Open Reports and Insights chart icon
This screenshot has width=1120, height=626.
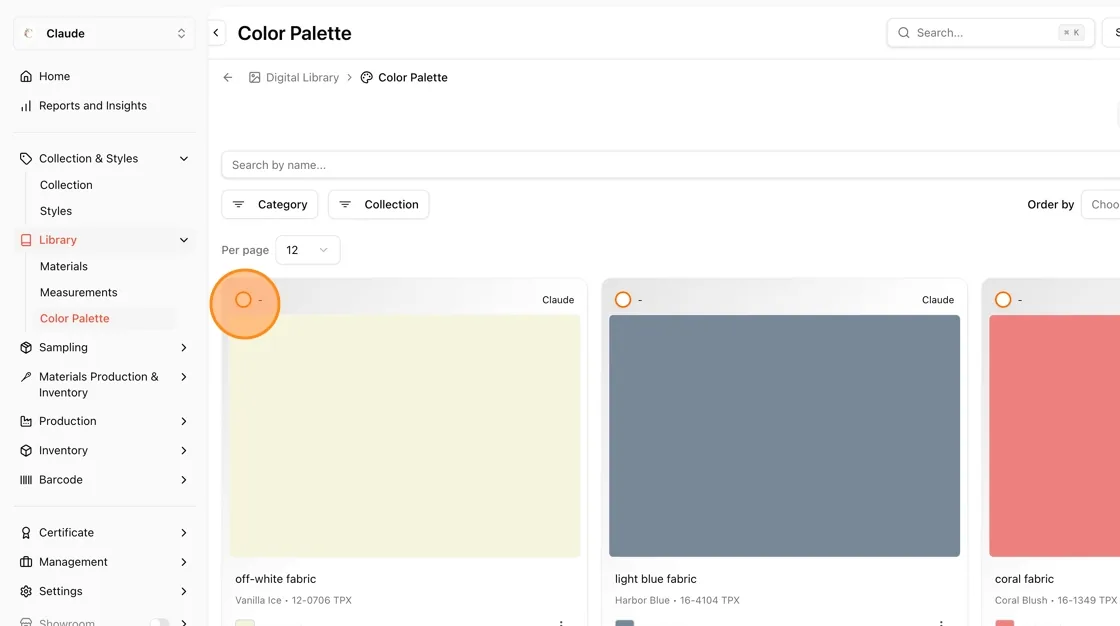(x=26, y=106)
